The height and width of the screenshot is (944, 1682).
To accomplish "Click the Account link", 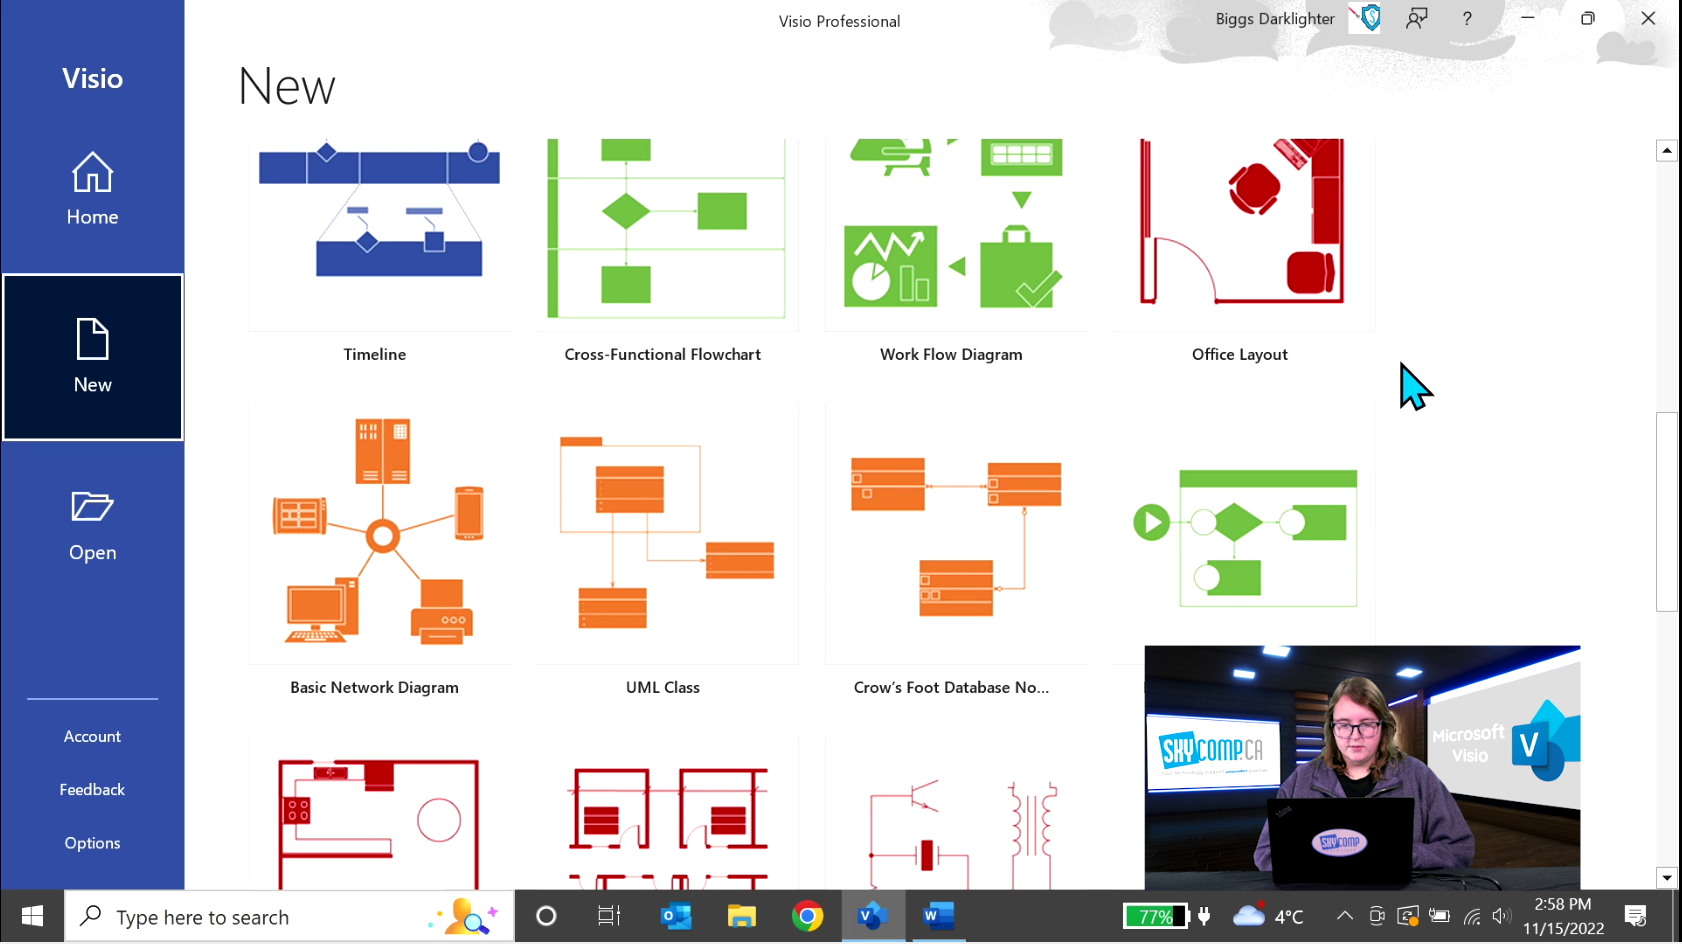I will (92, 736).
